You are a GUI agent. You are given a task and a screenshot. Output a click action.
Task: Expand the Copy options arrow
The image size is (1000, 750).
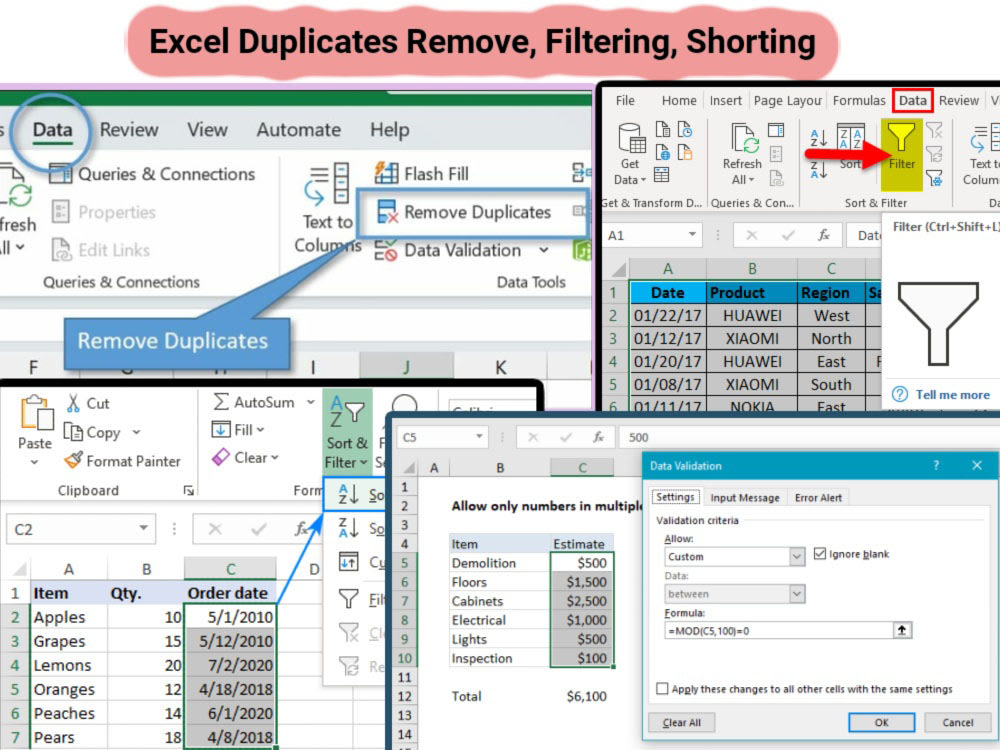(x=136, y=432)
